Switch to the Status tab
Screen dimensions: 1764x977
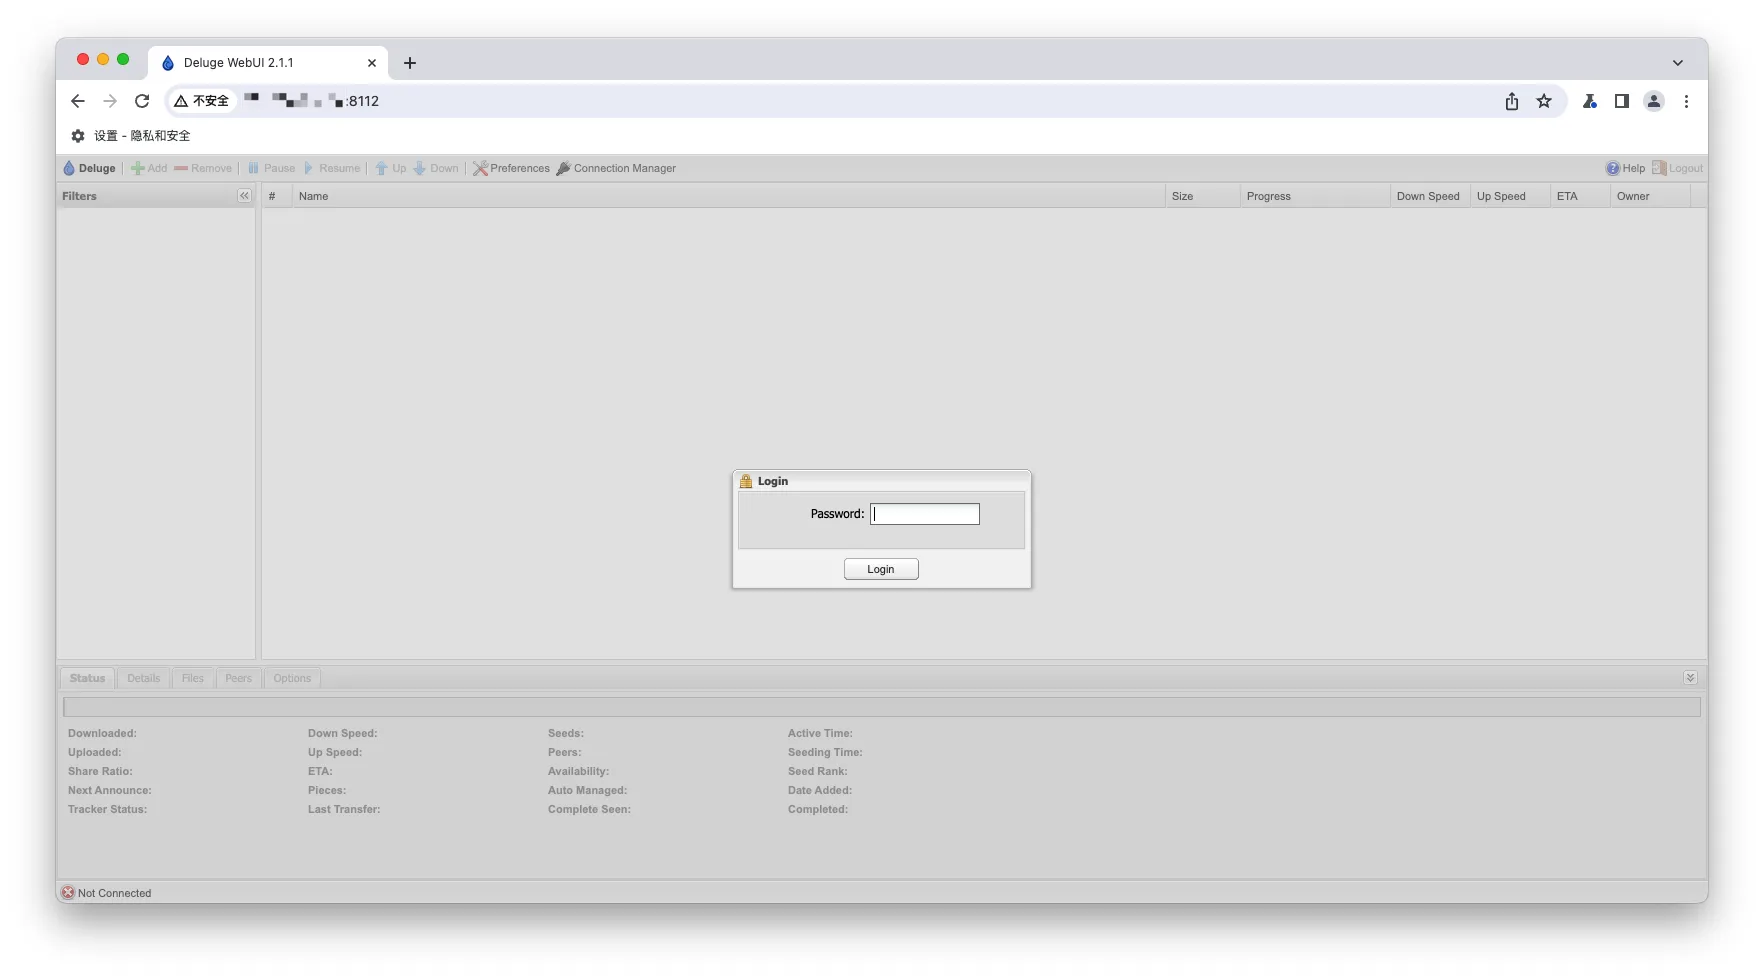tap(87, 678)
